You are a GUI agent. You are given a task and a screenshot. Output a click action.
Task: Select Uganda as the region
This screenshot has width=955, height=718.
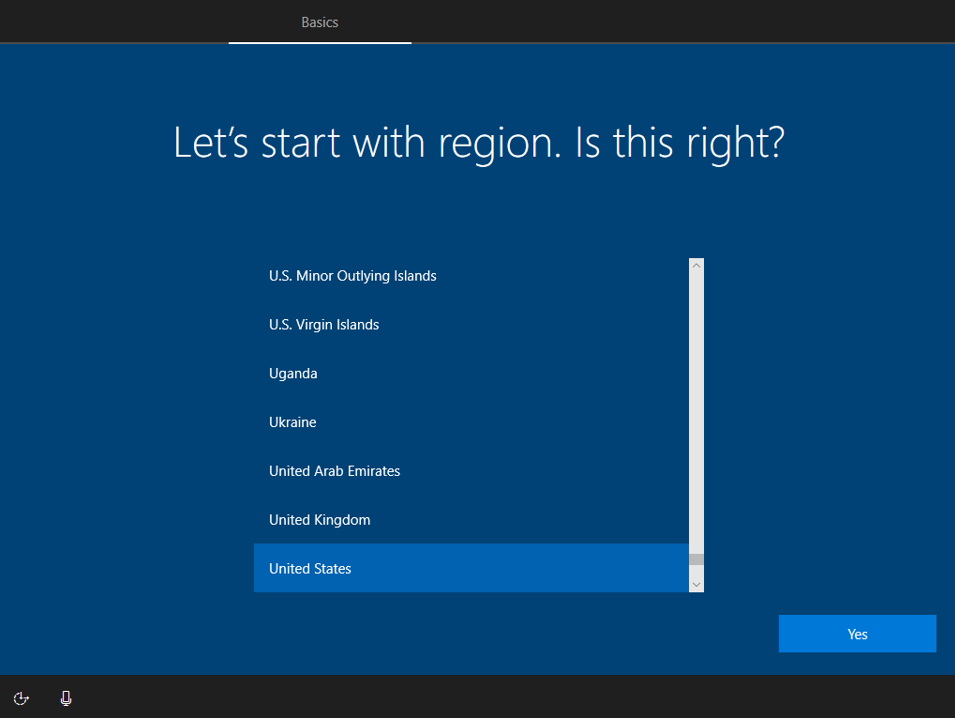tap(293, 374)
